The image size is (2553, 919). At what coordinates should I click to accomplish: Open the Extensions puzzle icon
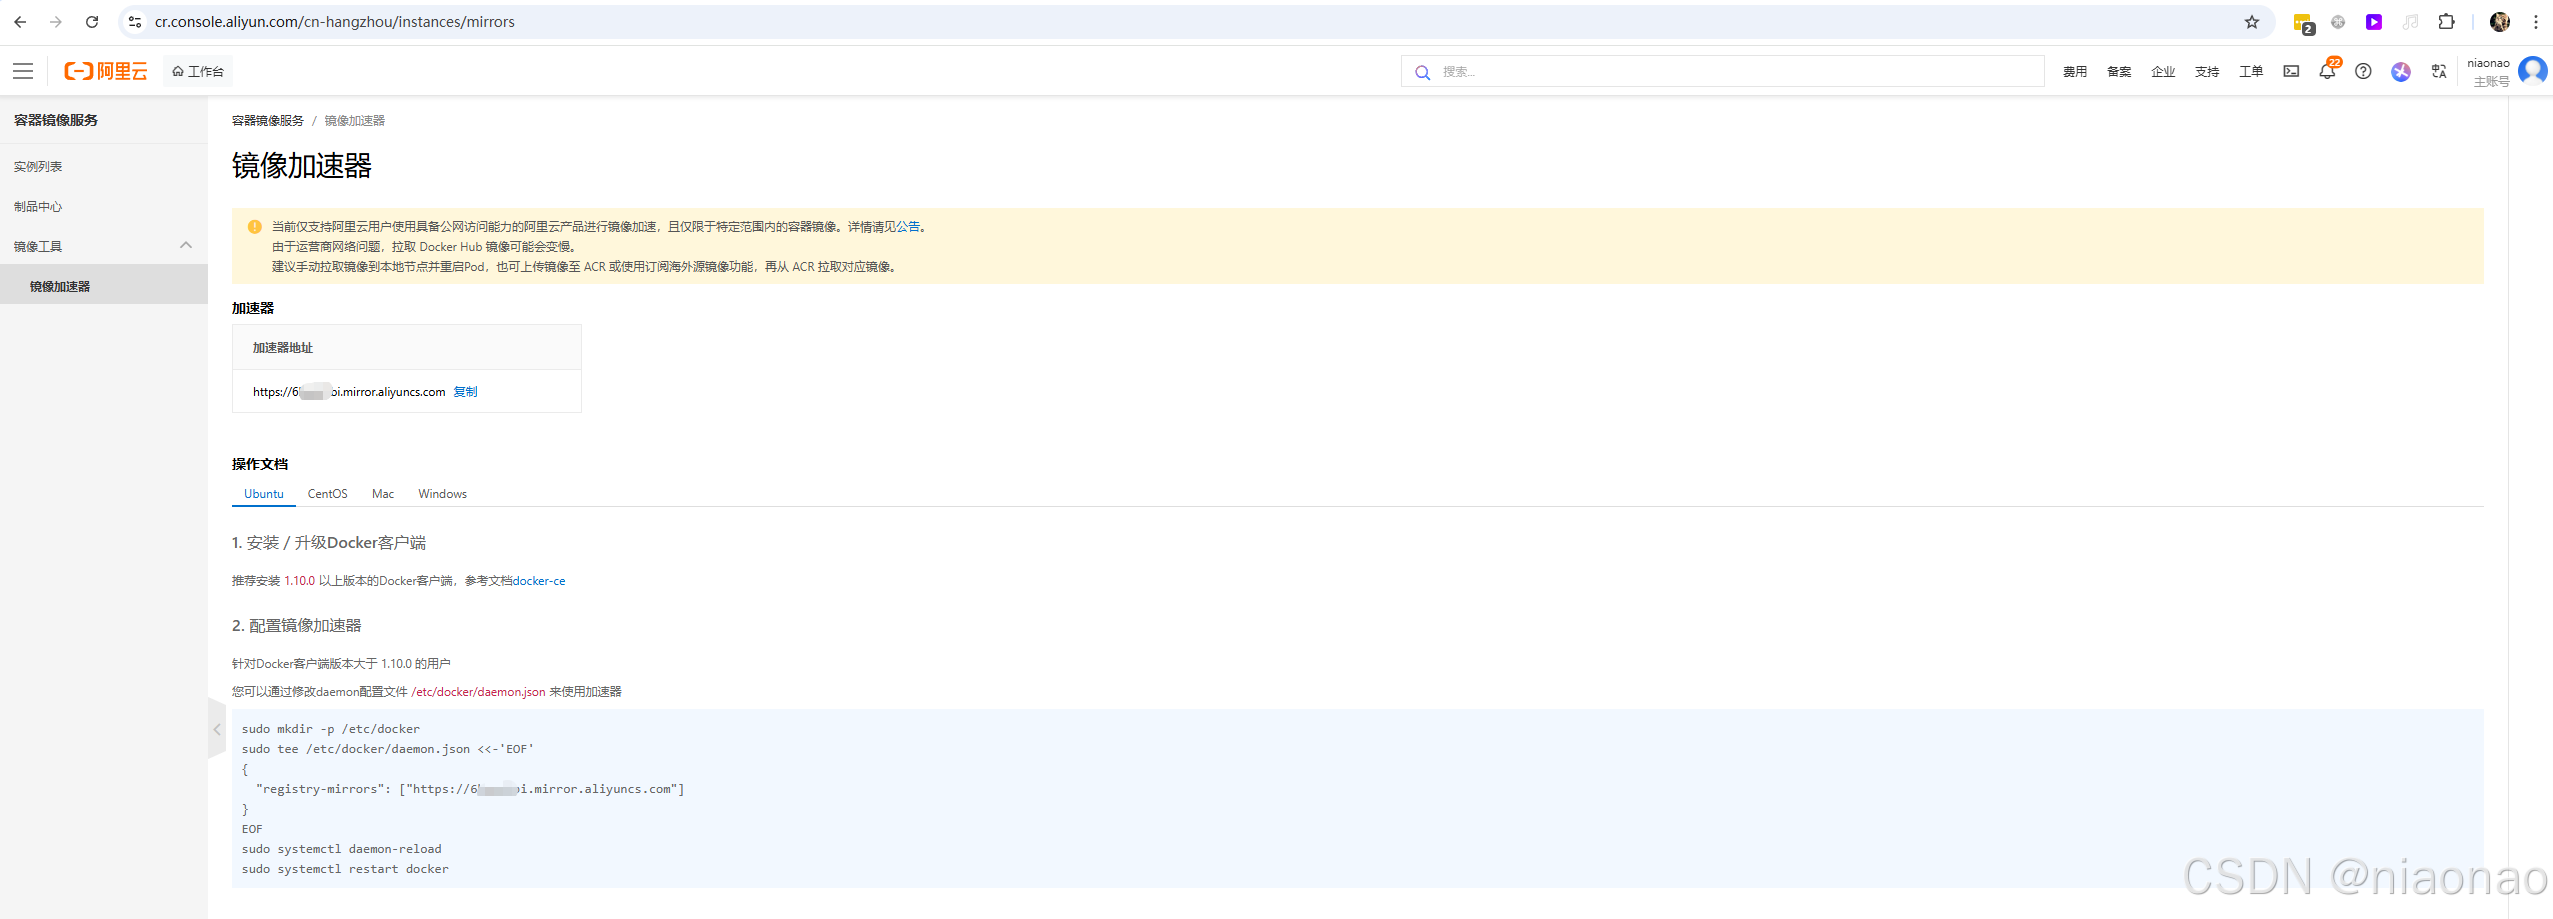pyautogui.click(x=2446, y=22)
